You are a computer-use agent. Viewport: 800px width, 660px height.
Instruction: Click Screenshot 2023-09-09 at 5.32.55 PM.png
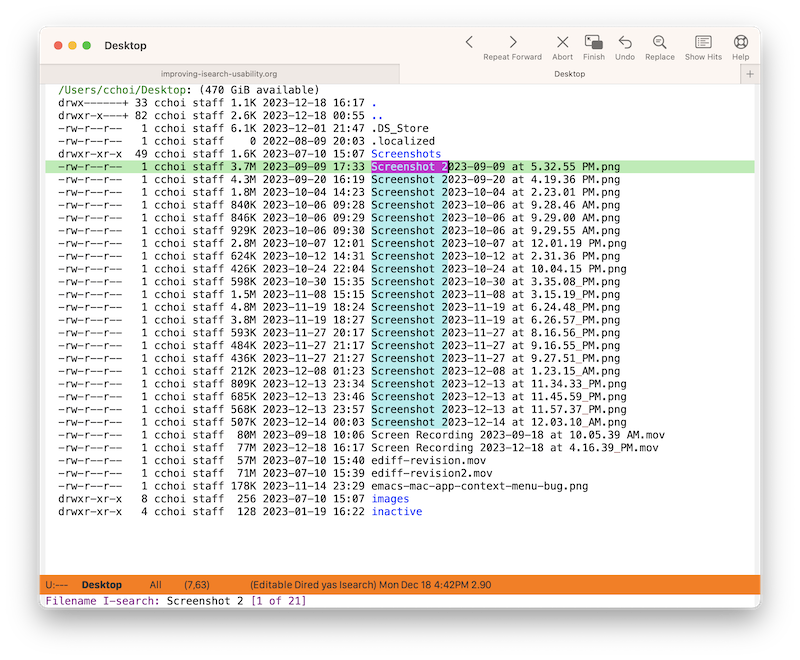(x=495, y=167)
